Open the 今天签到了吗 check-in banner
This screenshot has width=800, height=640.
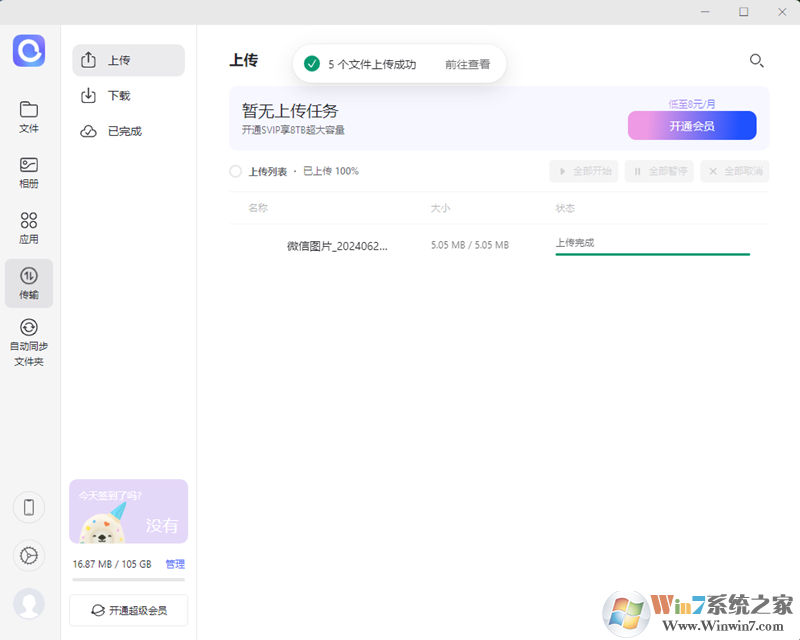click(129, 511)
